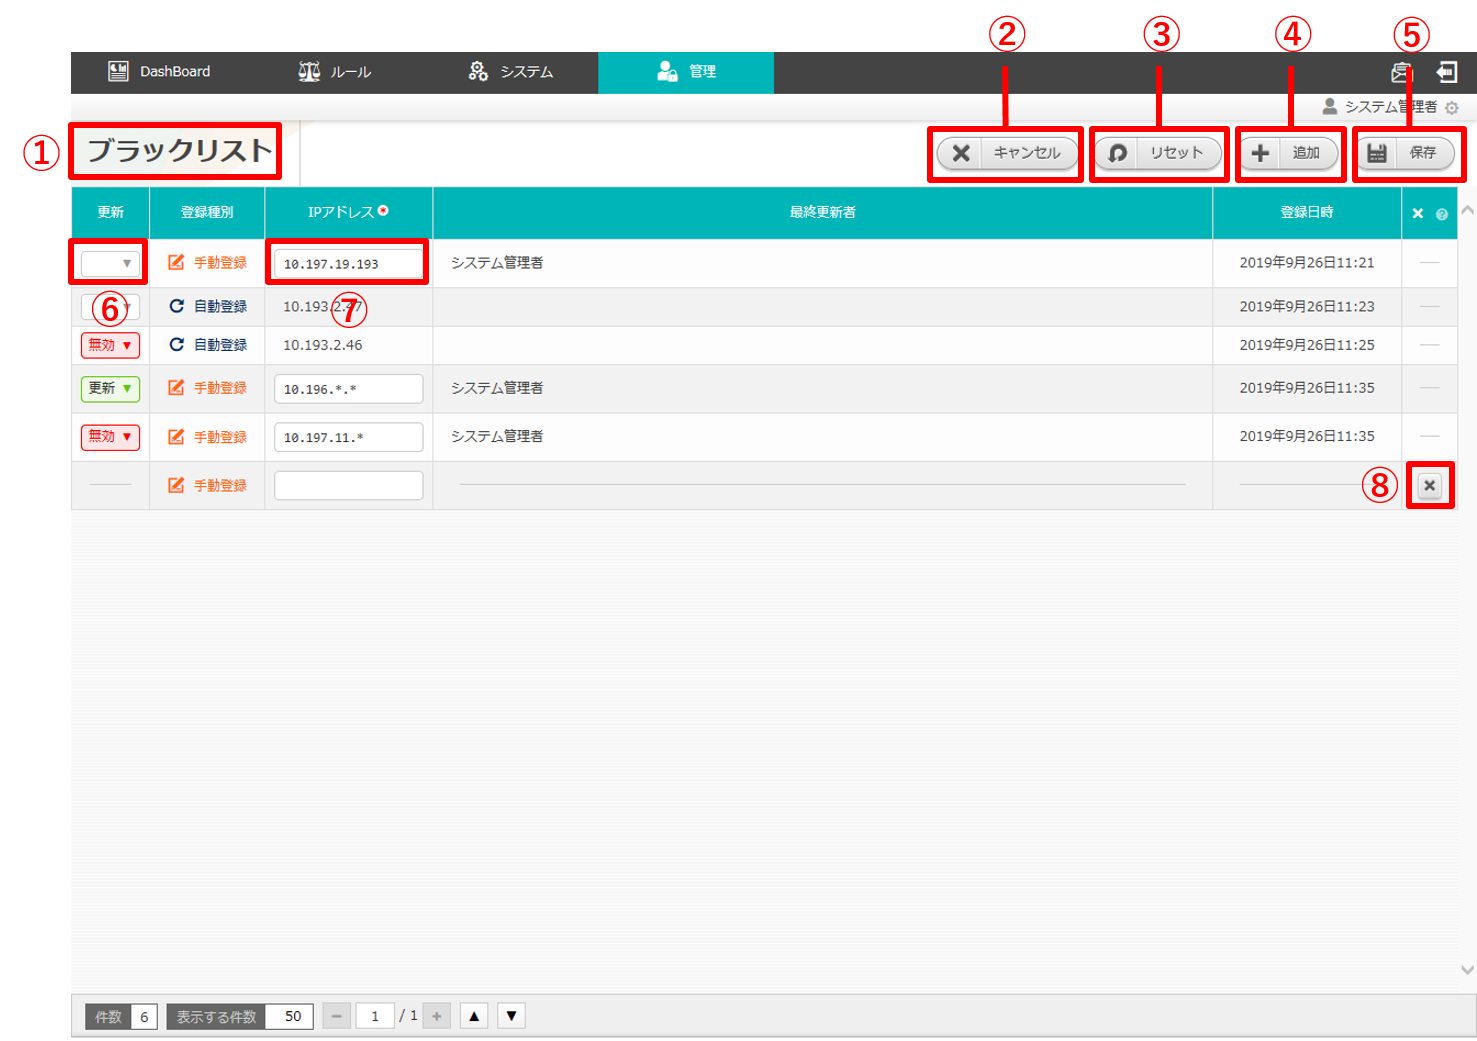
Task: Click IP address field containing 10.197.11.*
Action: point(348,437)
